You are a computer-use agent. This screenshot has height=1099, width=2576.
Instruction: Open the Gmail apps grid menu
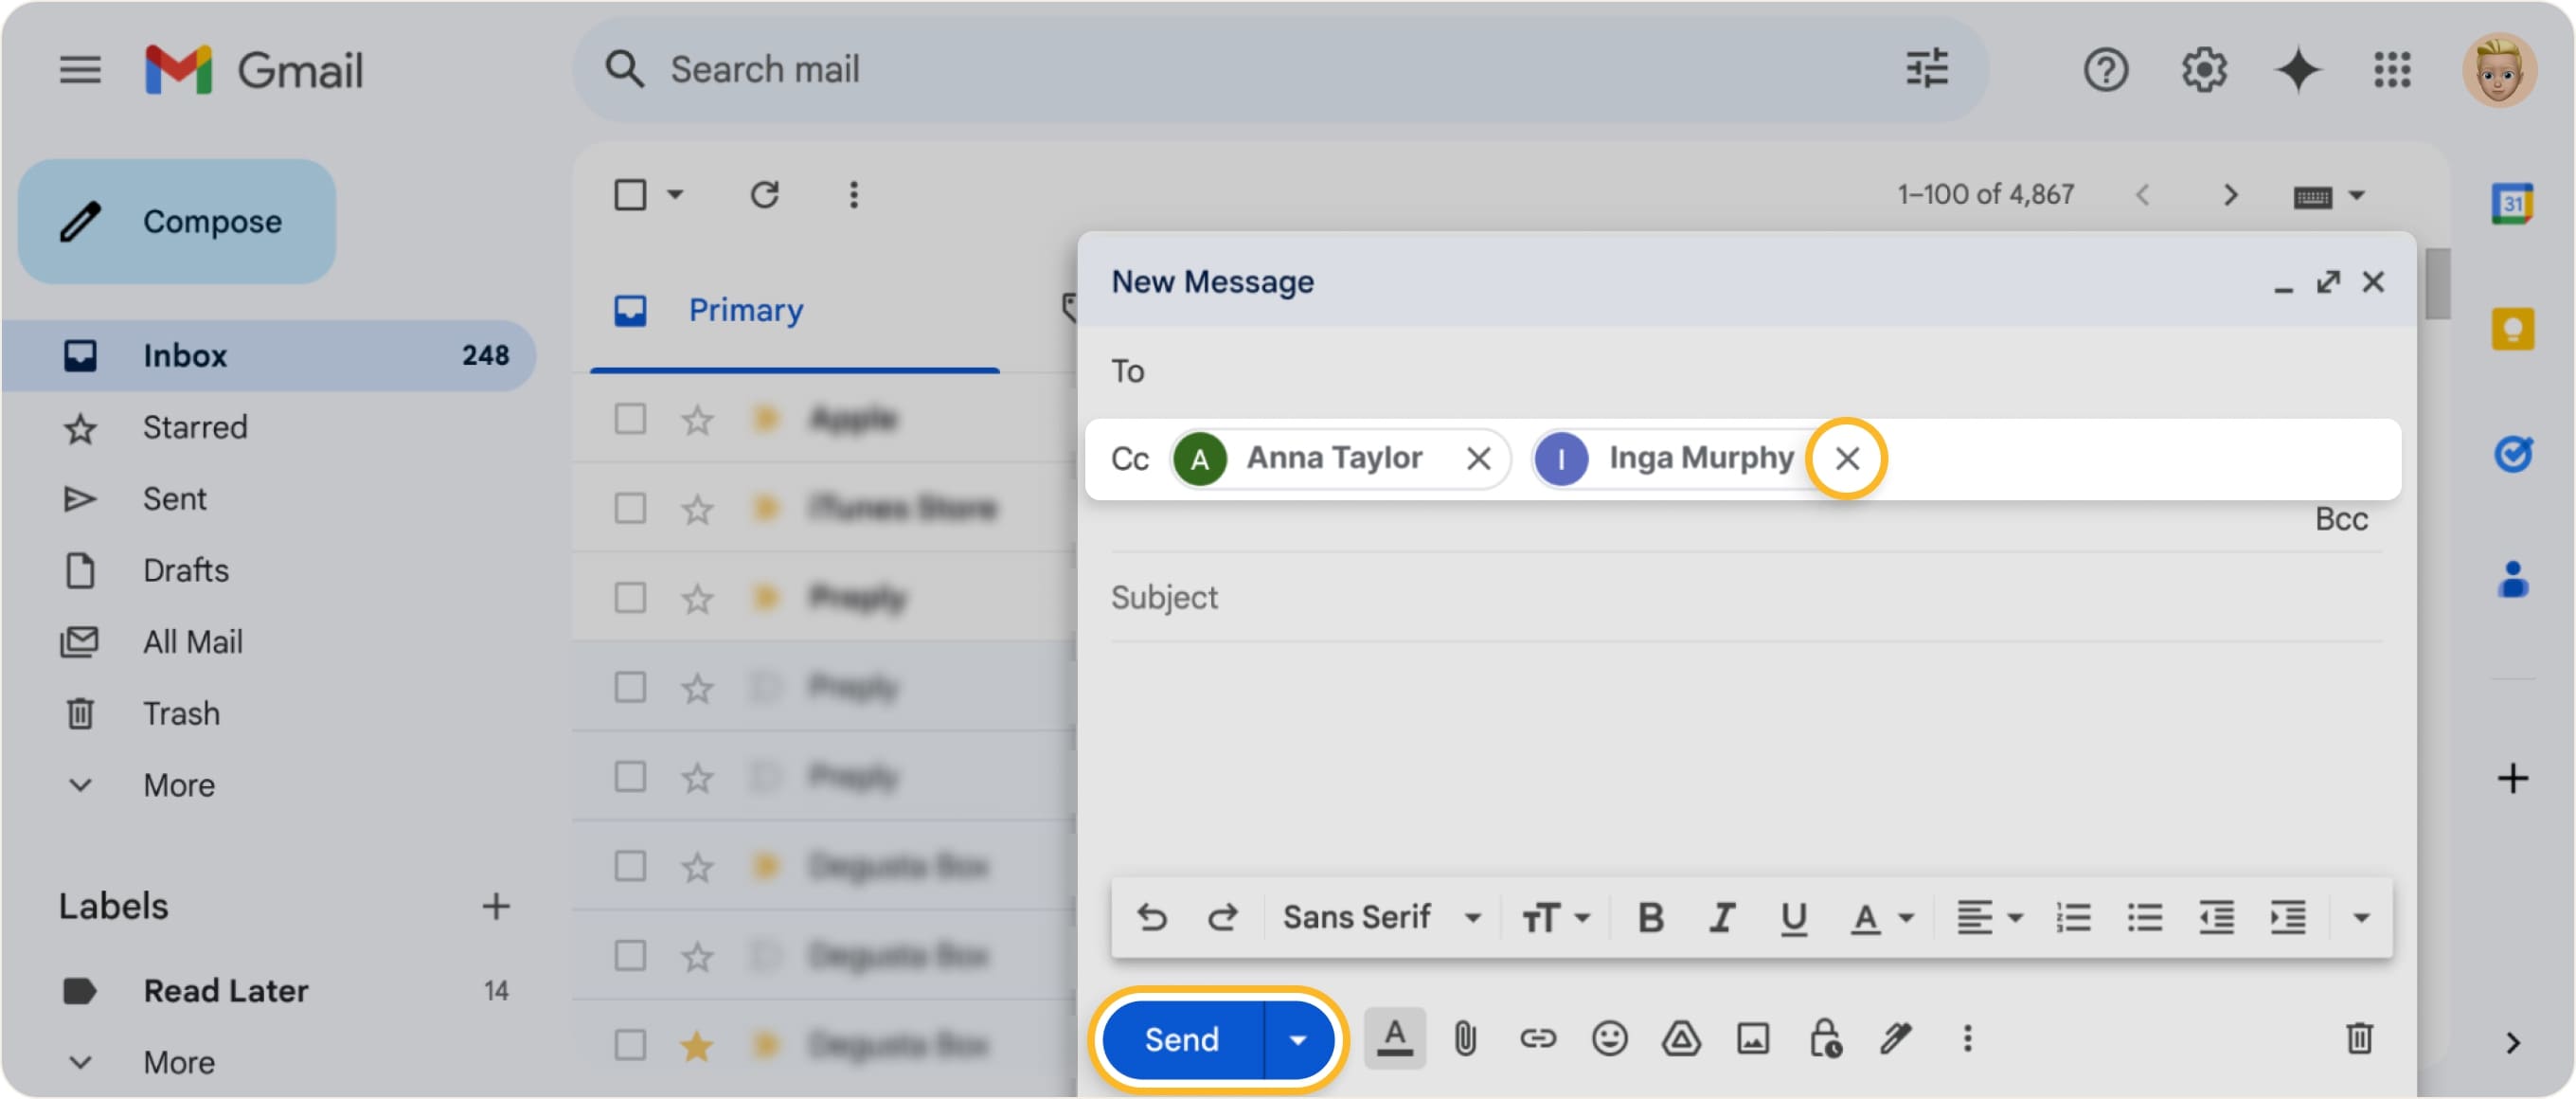(2392, 69)
